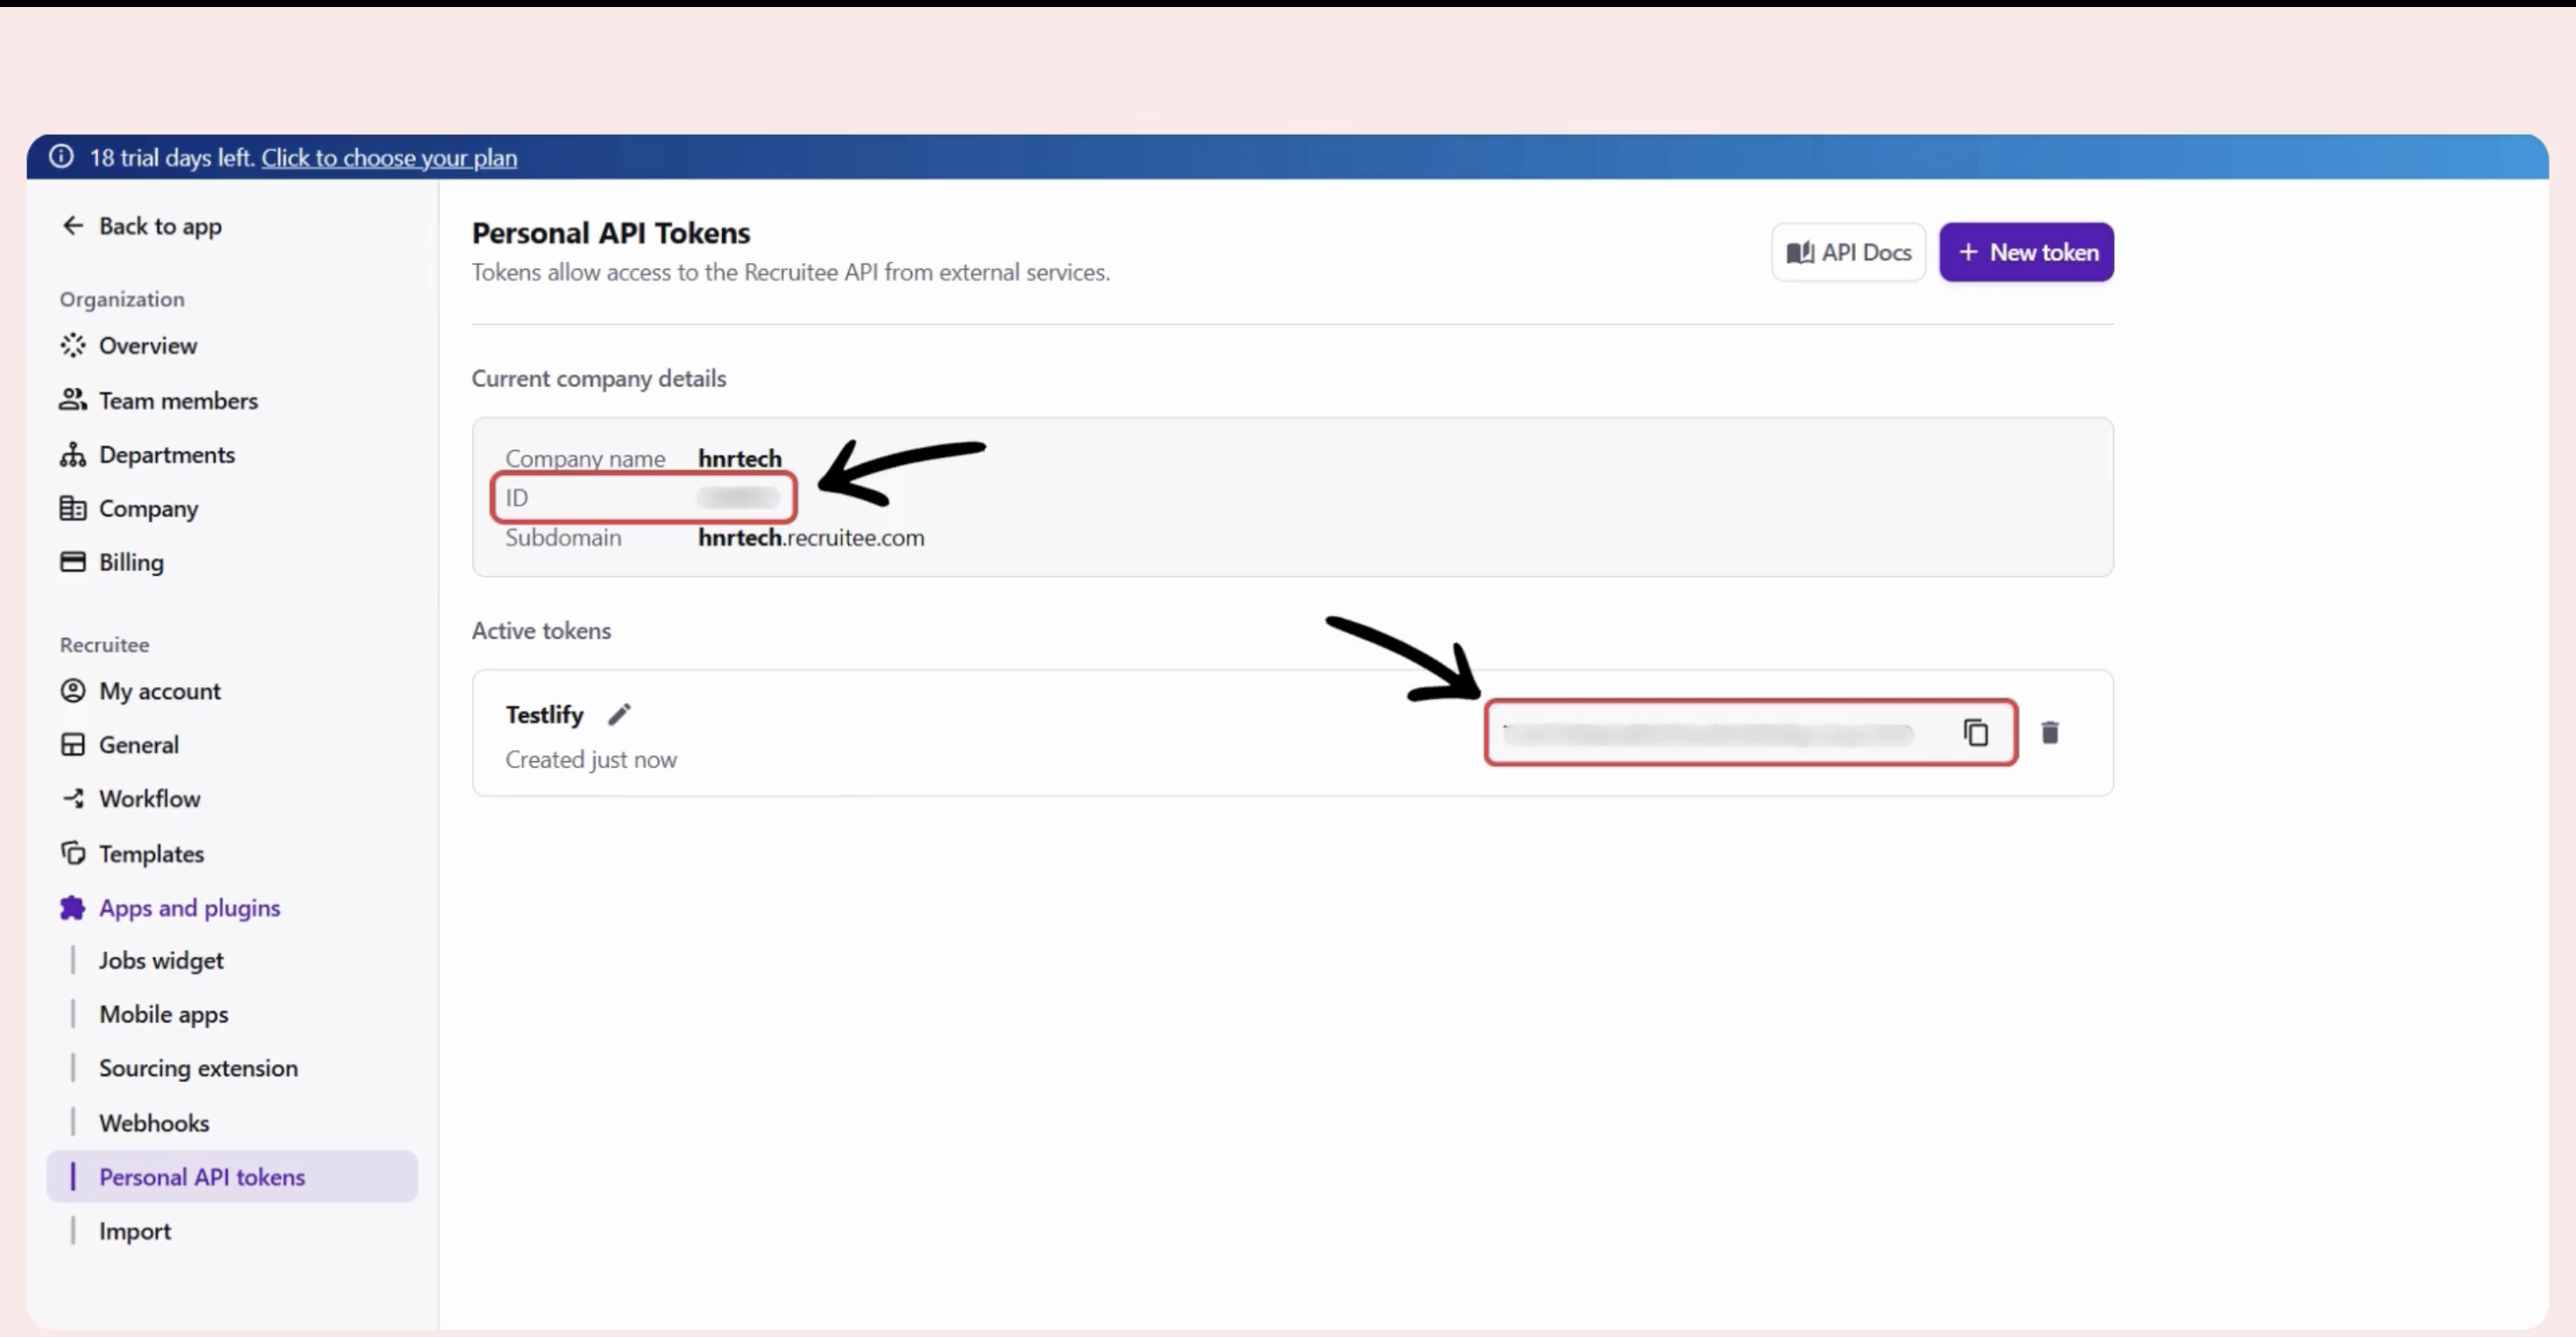Viewport: 2576px width, 1337px height.
Task: Open Team members settings
Action: click(178, 401)
